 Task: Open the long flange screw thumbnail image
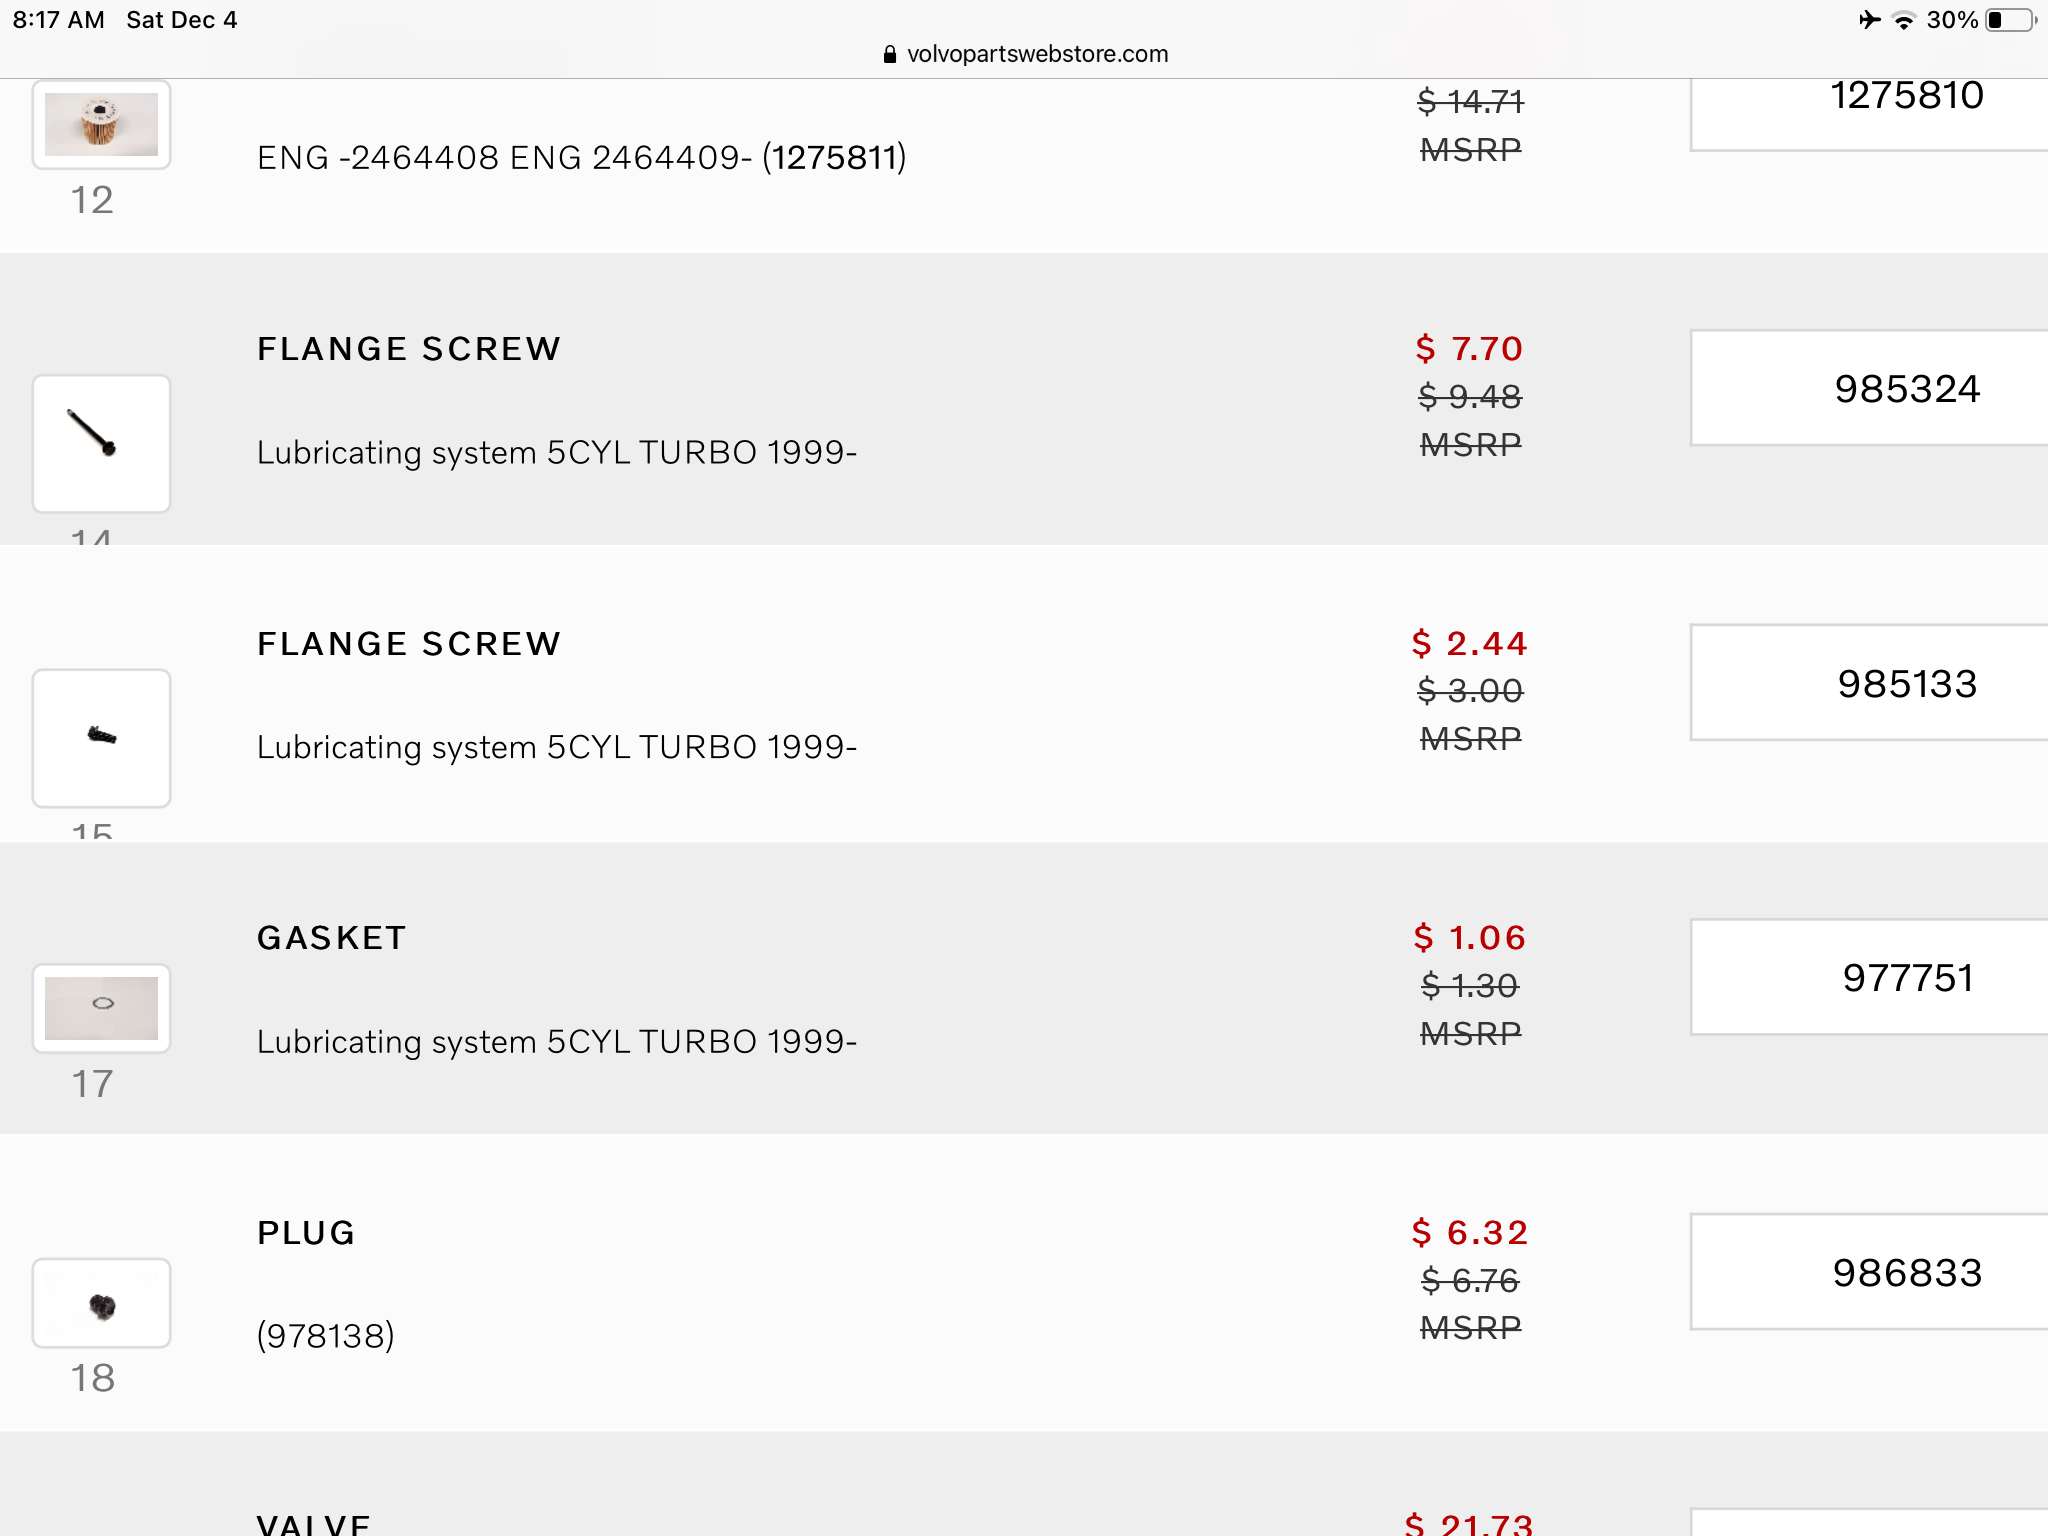click(x=101, y=443)
